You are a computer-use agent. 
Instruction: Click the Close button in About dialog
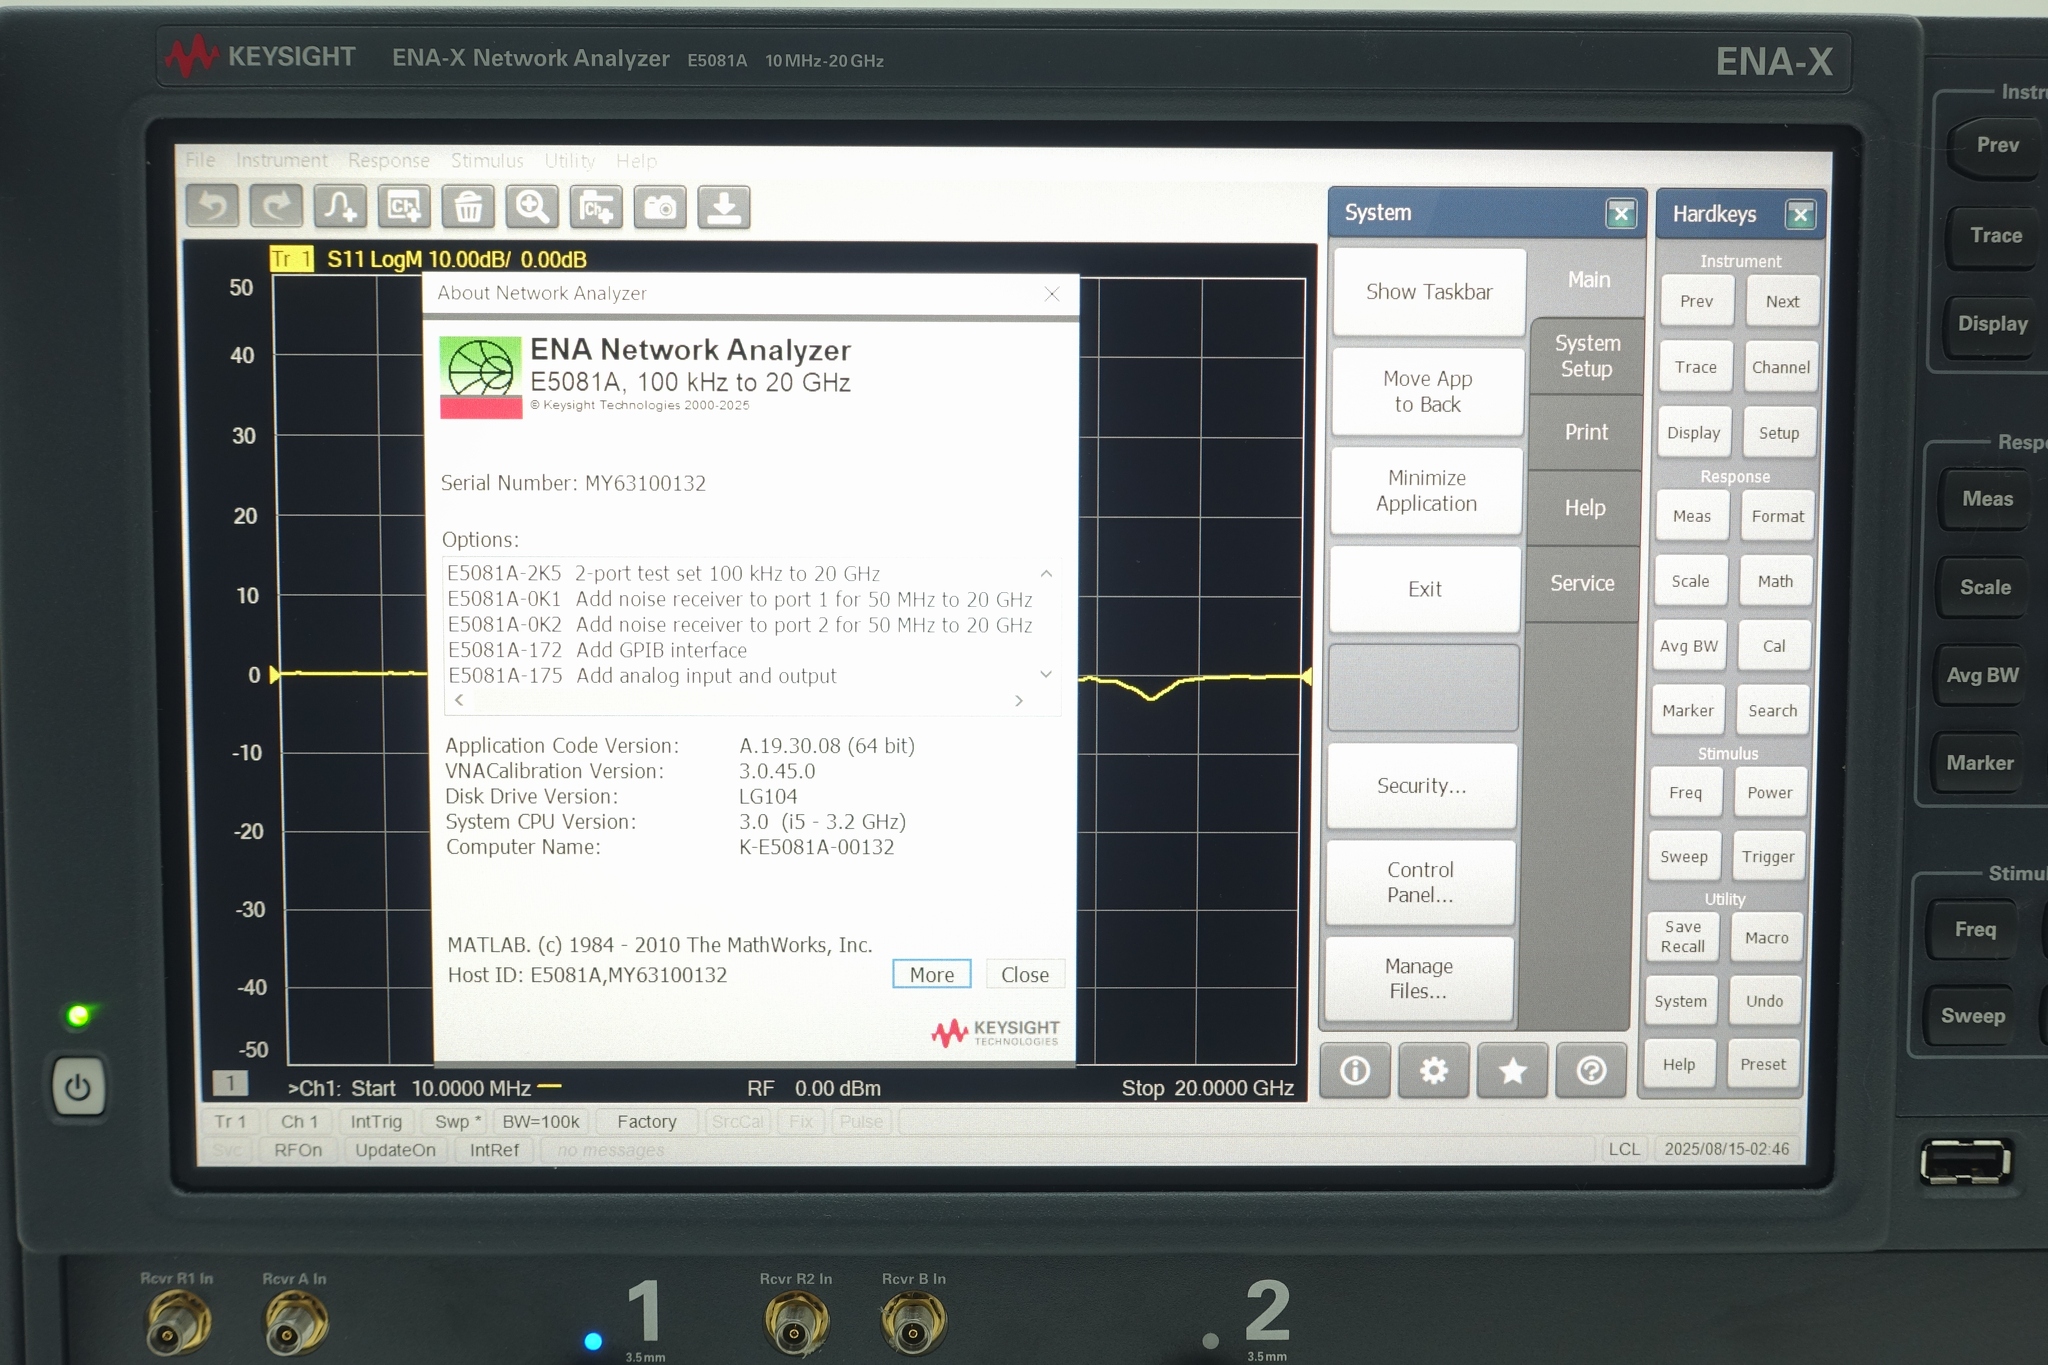pos(1025,974)
